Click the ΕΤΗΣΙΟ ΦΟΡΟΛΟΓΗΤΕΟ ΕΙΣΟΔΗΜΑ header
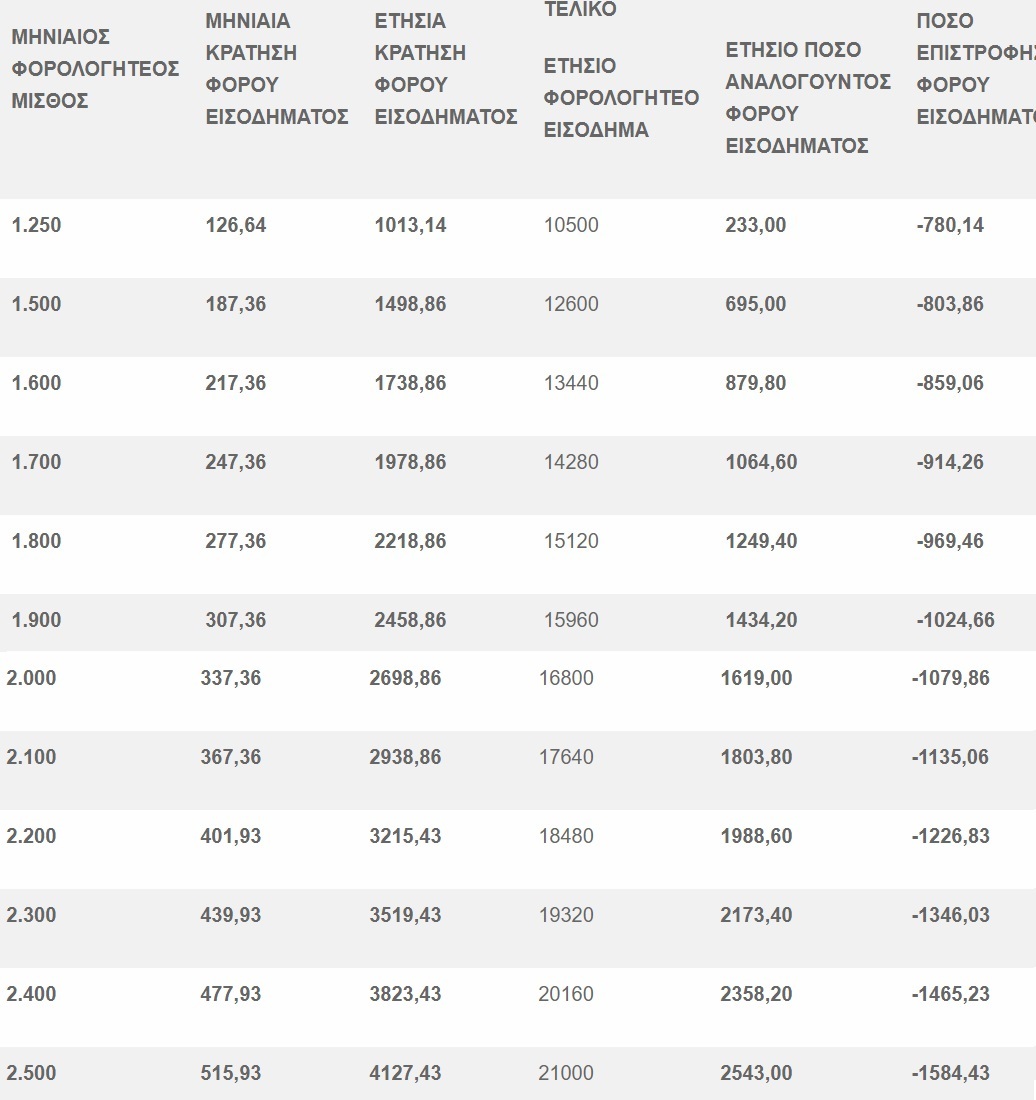 [x=620, y=98]
